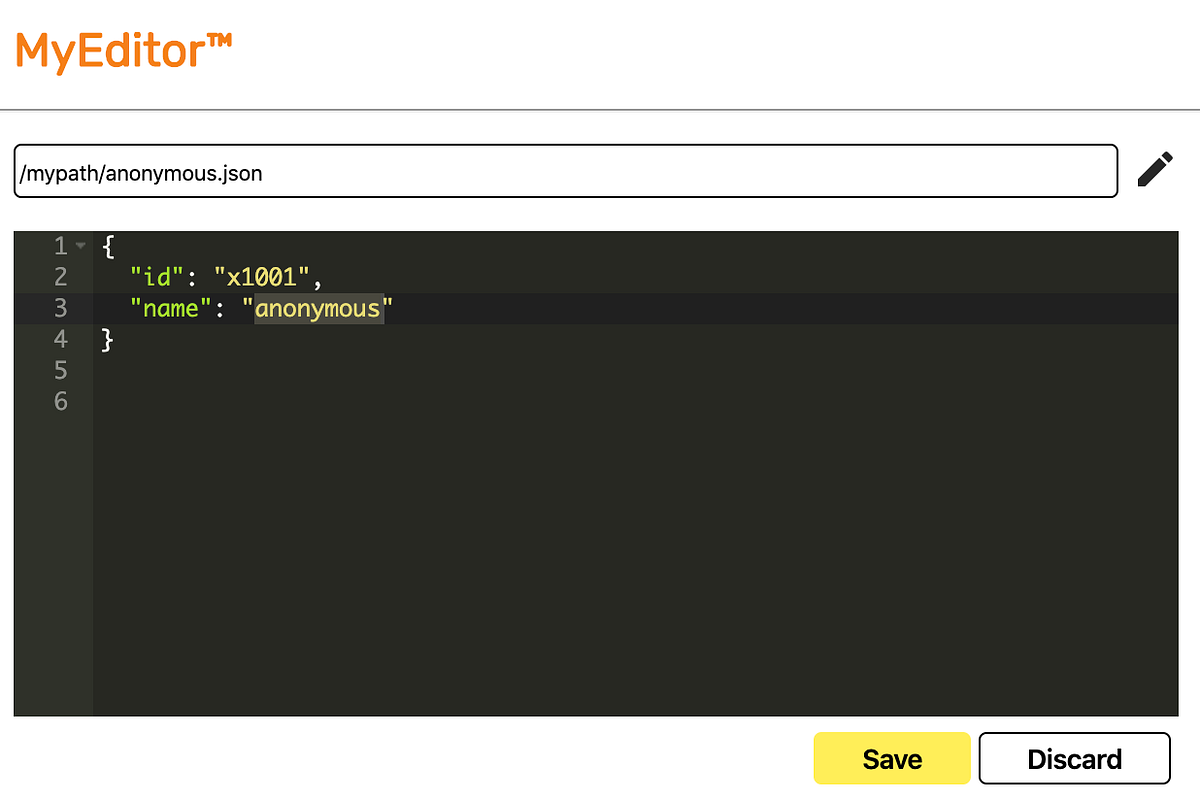Click the file path input field
1200x802 pixels.
coord(565,171)
